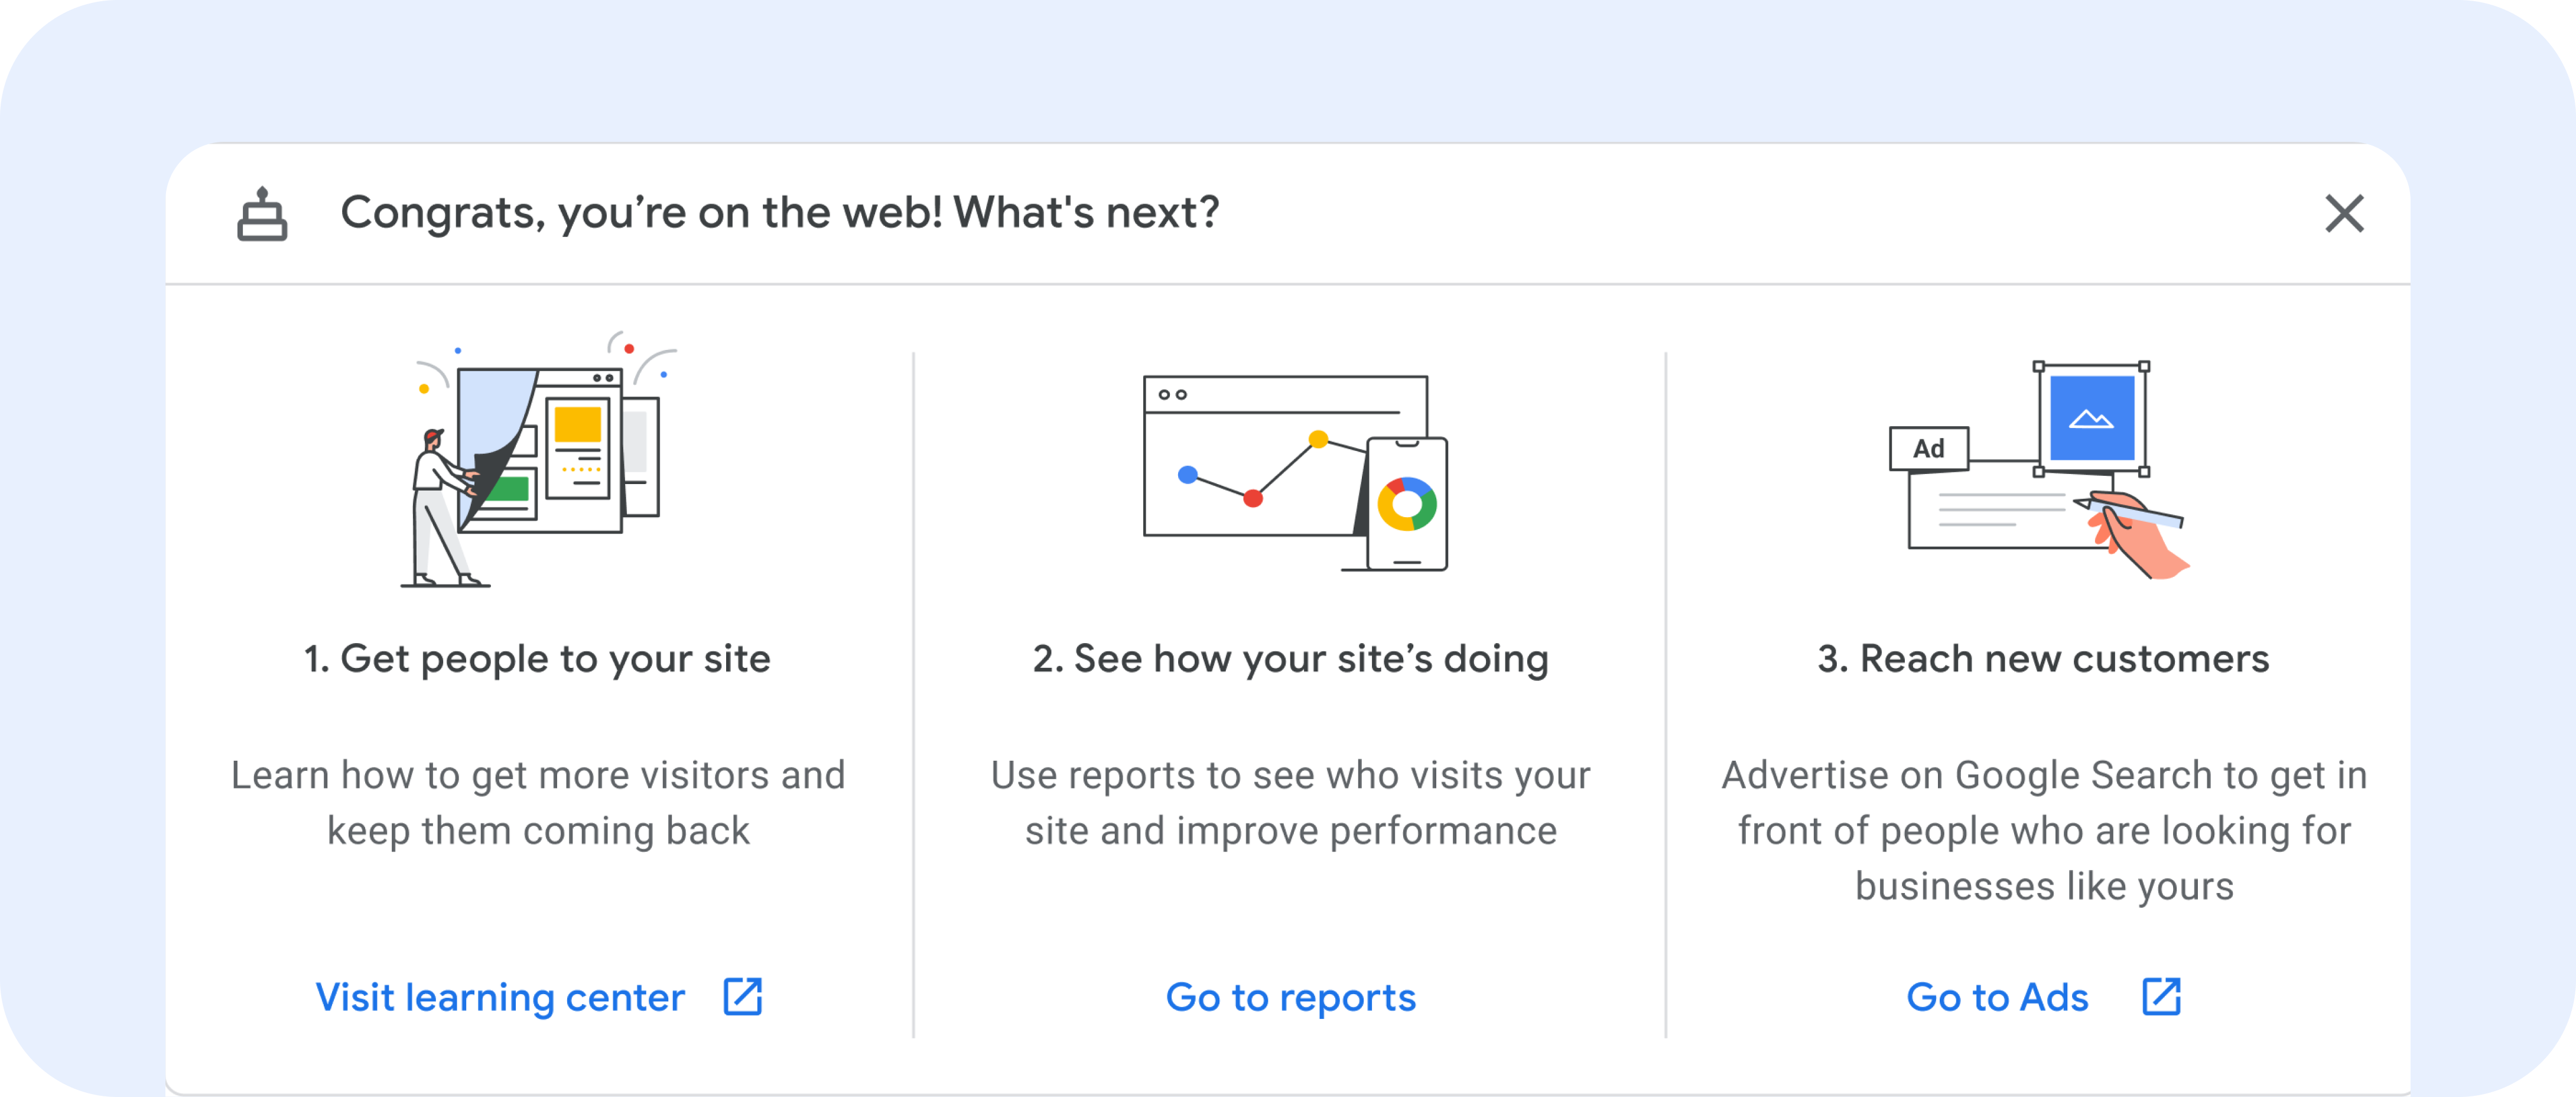The height and width of the screenshot is (1097, 2576).
Task: Close the Congrats banner with X
Action: (2344, 214)
